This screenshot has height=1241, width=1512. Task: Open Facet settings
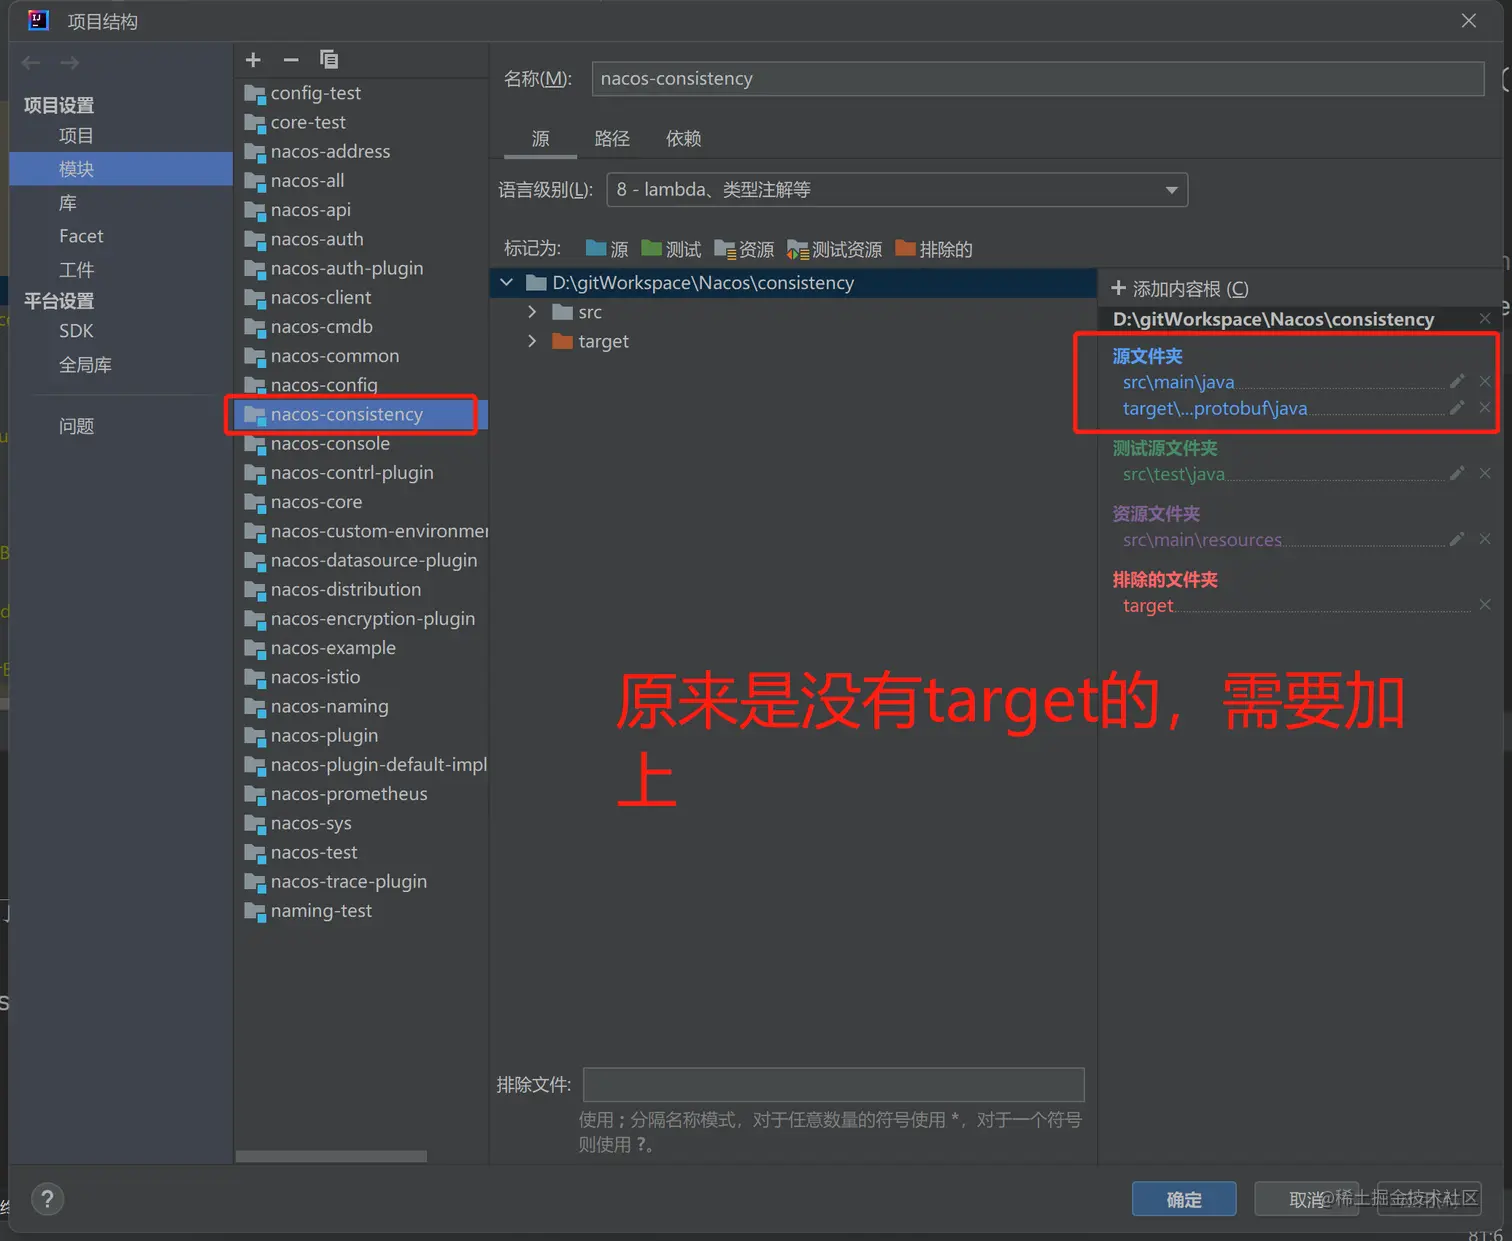pyautogui.click(x=81, y=236)
